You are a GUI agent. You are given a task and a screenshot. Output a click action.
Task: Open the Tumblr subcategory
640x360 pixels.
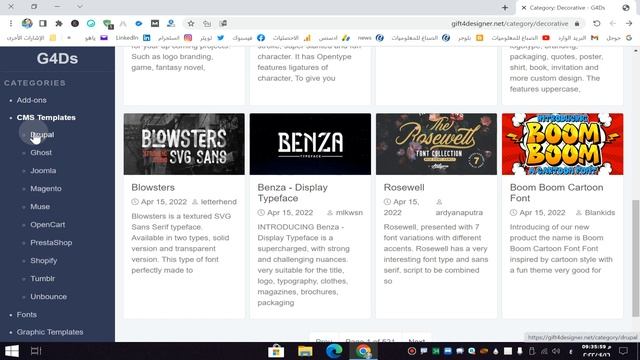click(42, 278)
